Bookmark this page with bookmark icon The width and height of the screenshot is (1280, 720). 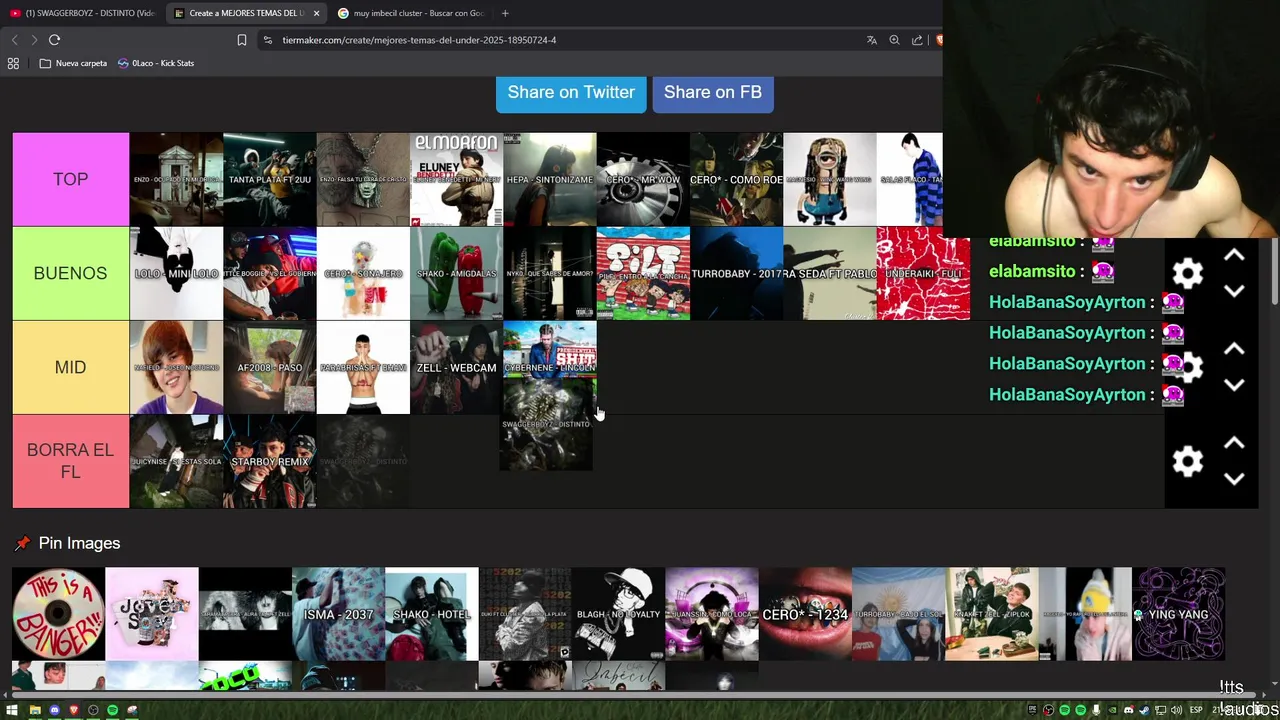click(x=241, y=40)
